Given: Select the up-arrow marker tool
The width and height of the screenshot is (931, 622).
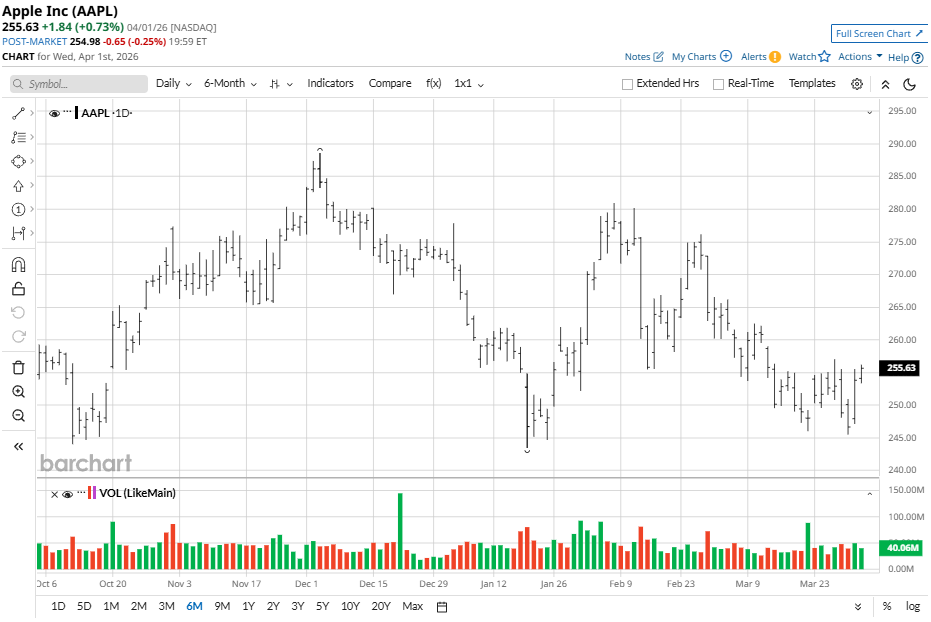Looking at the screenshot, I should tap(18, 186).
